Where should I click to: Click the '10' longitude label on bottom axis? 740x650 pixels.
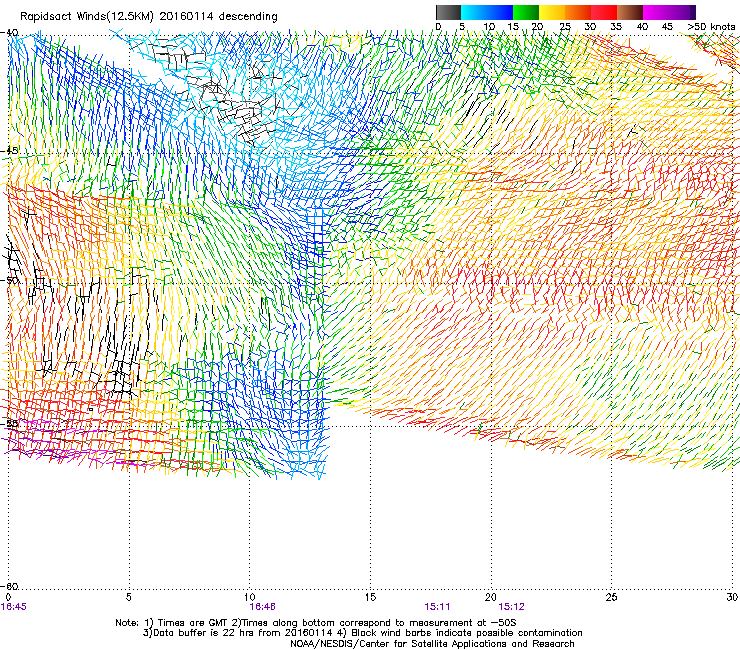[x=250, y=597]
